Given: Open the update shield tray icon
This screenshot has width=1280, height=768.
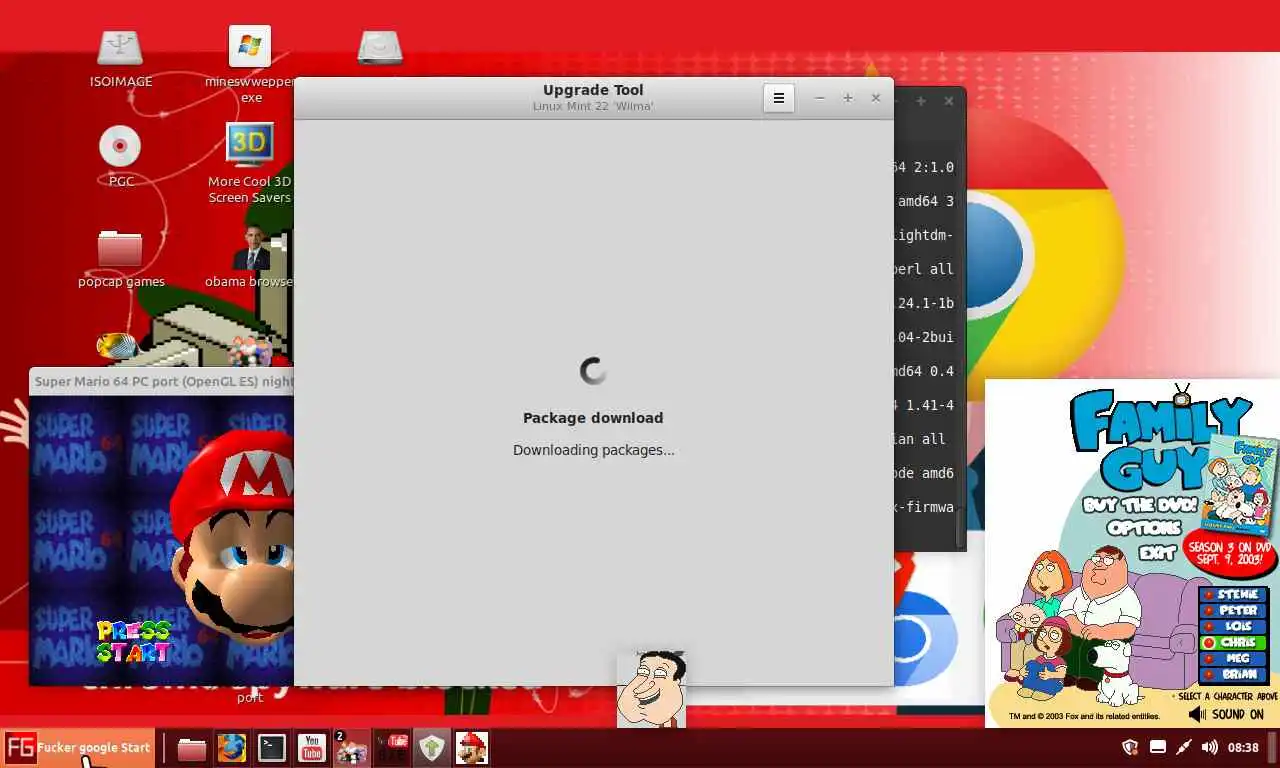Looking at the screenshot, I should tap(1131, 747).
